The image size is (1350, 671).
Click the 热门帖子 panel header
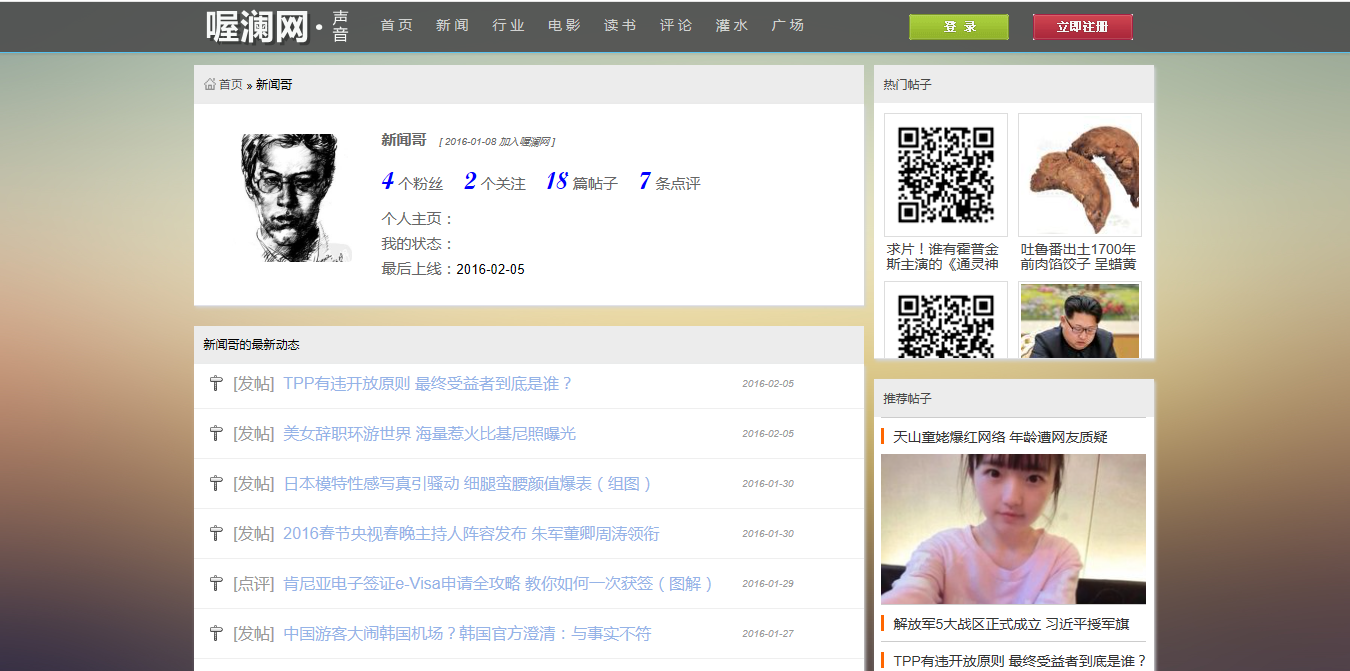(x=1014, y=85)
